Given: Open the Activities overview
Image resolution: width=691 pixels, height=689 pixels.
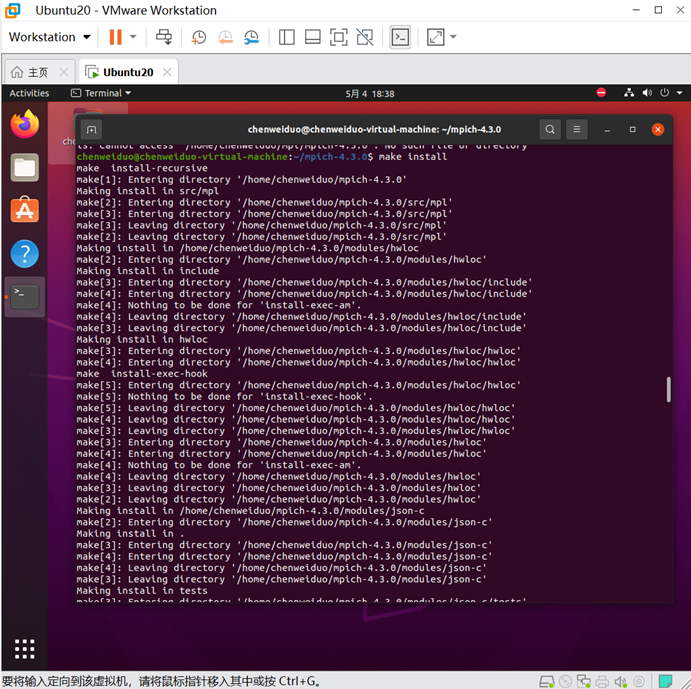Looking at the screenshot, I should (x=29, y=93).
